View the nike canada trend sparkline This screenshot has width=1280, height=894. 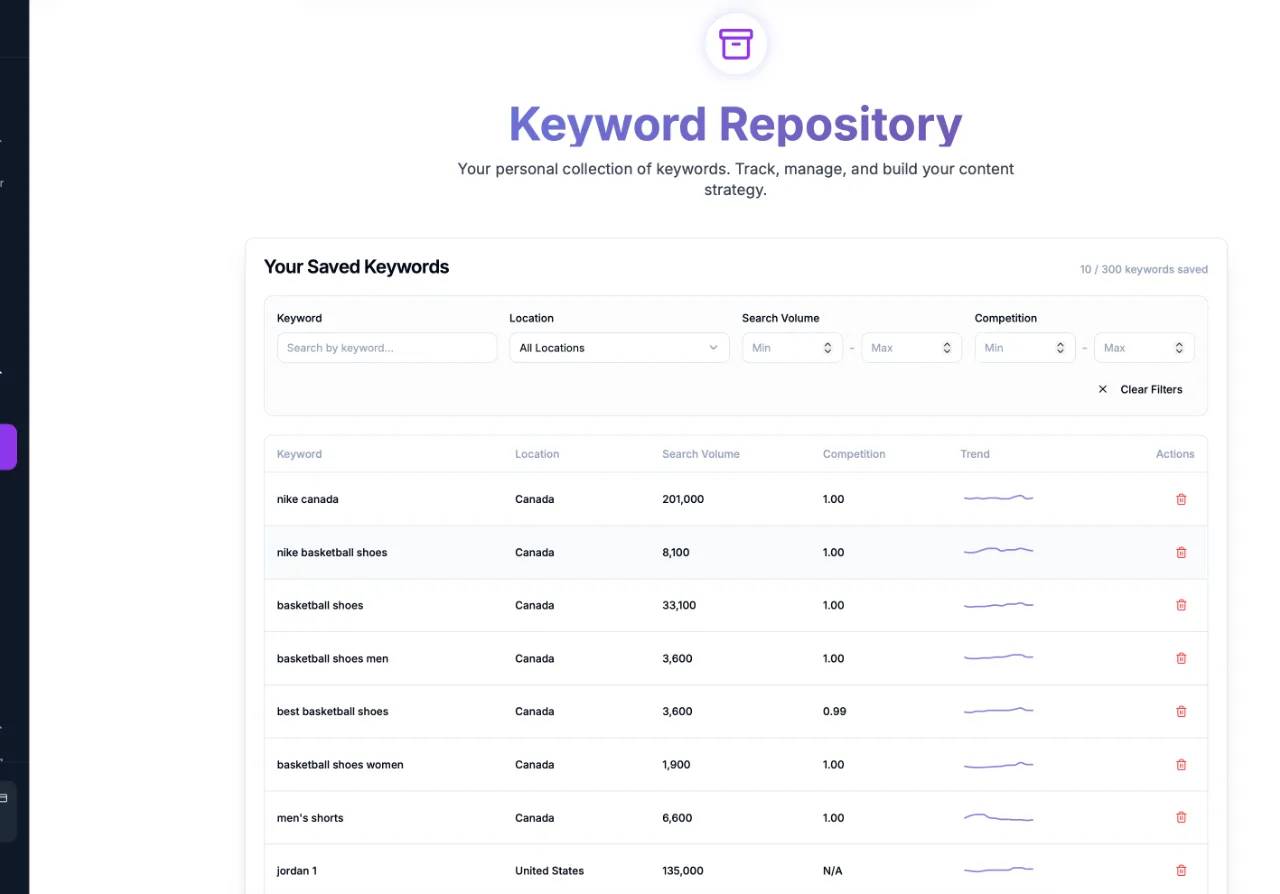point(998,497)
